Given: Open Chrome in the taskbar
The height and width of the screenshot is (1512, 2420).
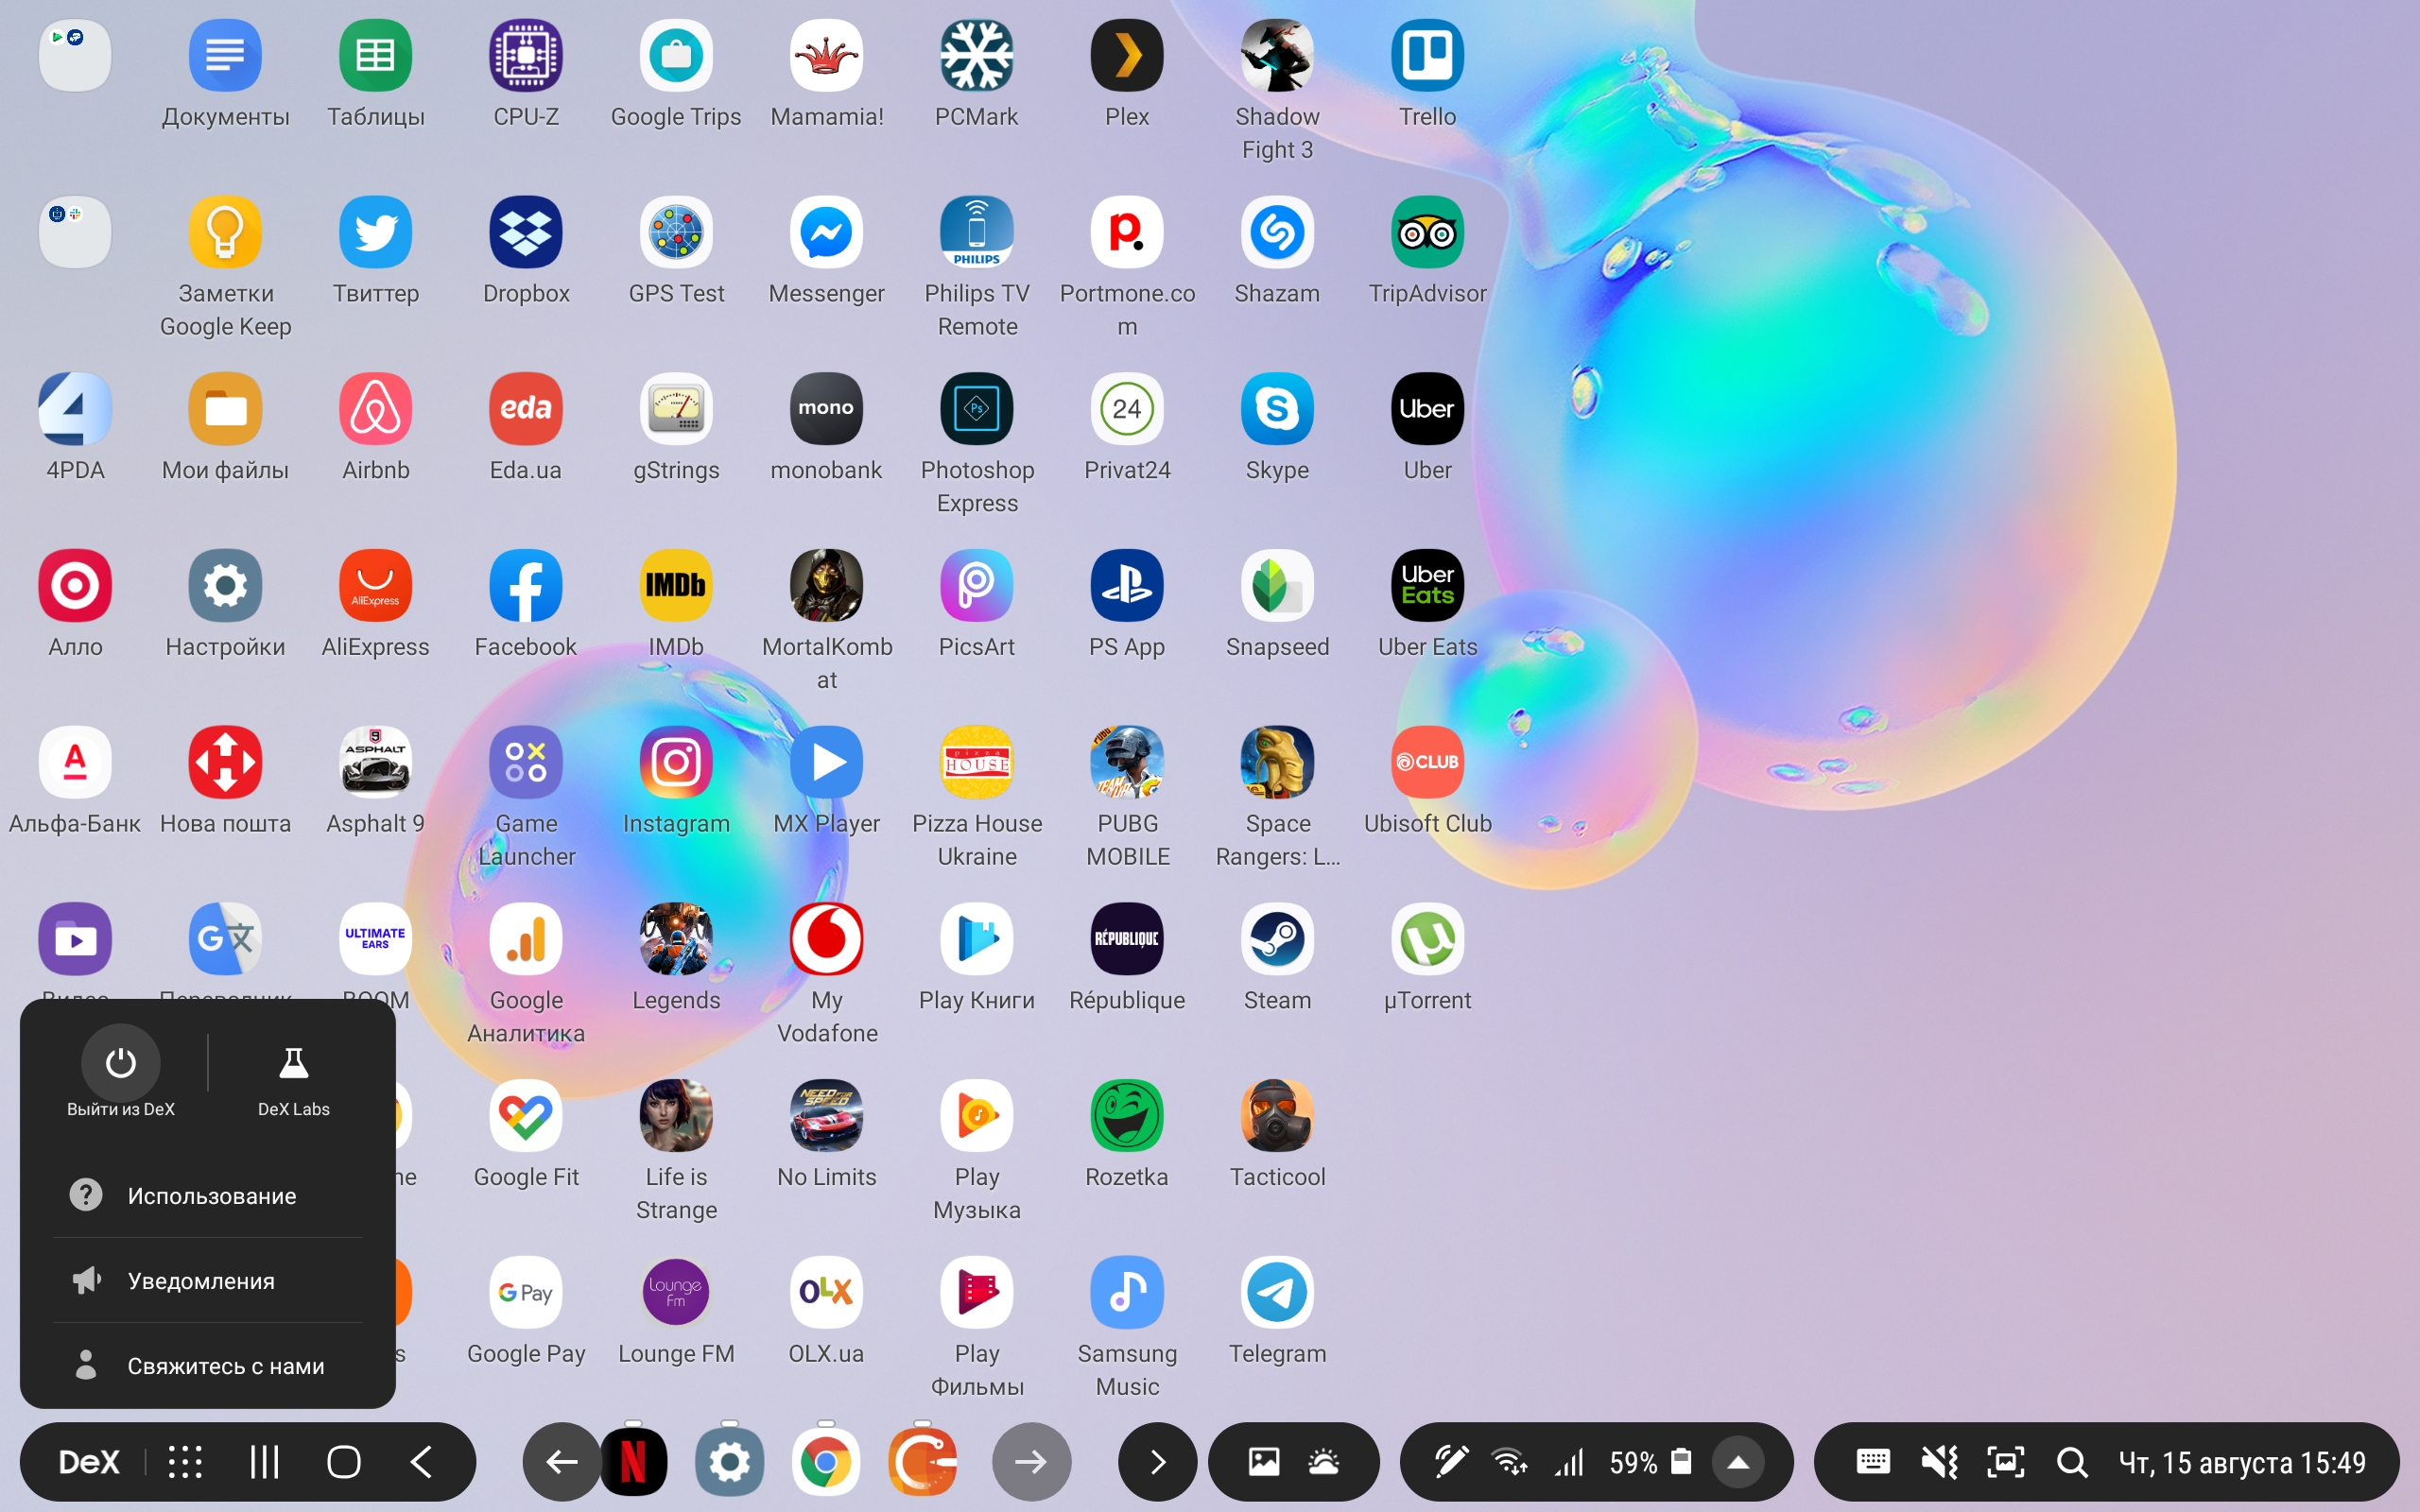Looking at the screenshot, I should pos(825,1462).
